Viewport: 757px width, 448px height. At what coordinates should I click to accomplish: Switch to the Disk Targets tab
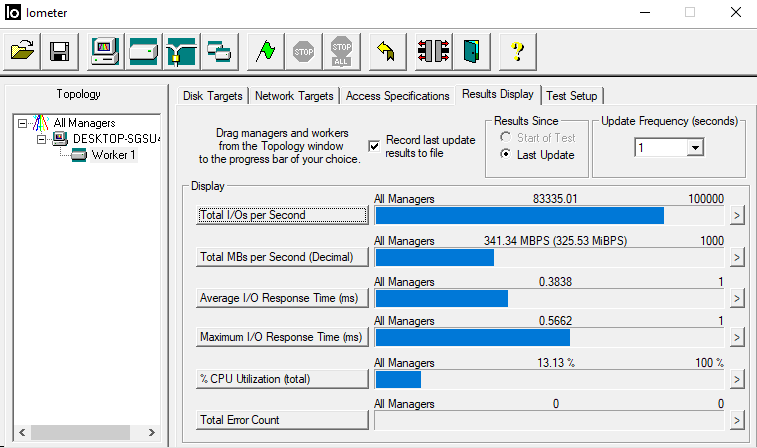212,96
